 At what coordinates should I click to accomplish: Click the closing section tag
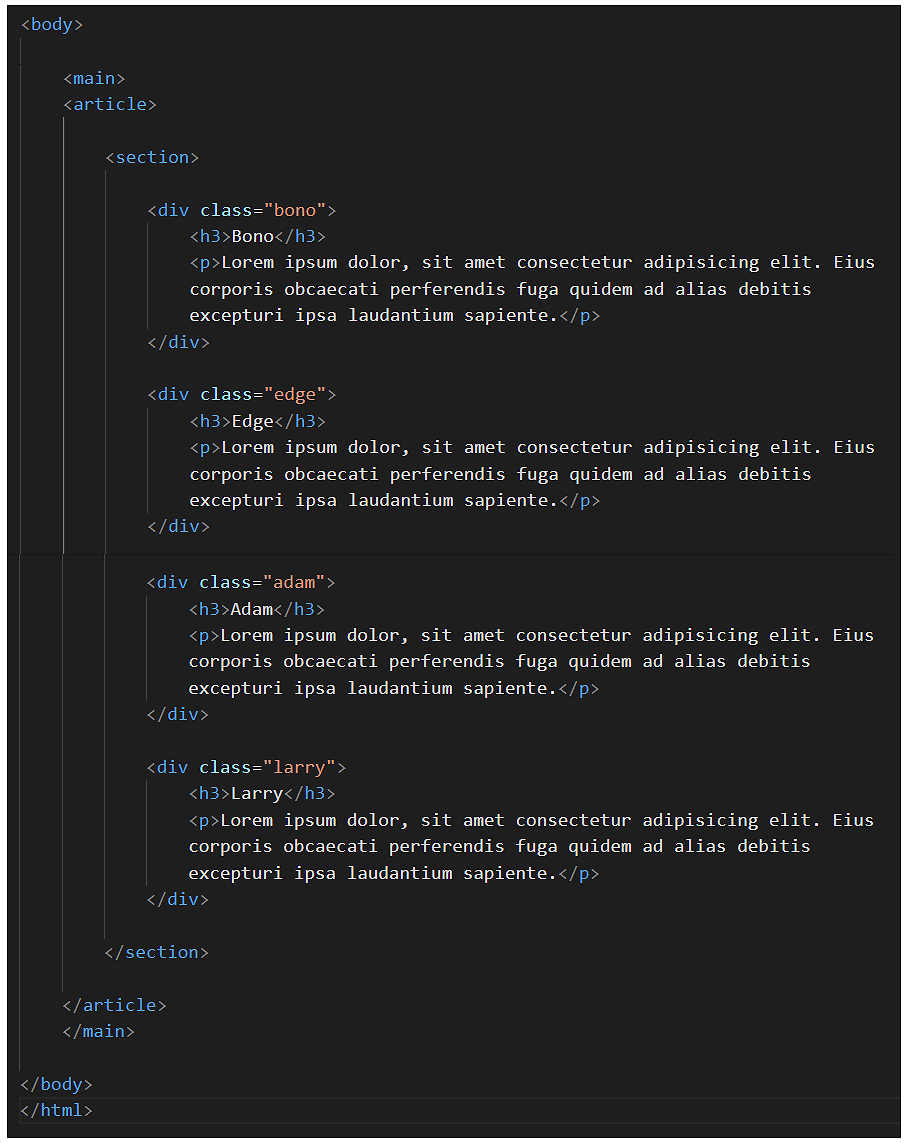tap(157, 953)
